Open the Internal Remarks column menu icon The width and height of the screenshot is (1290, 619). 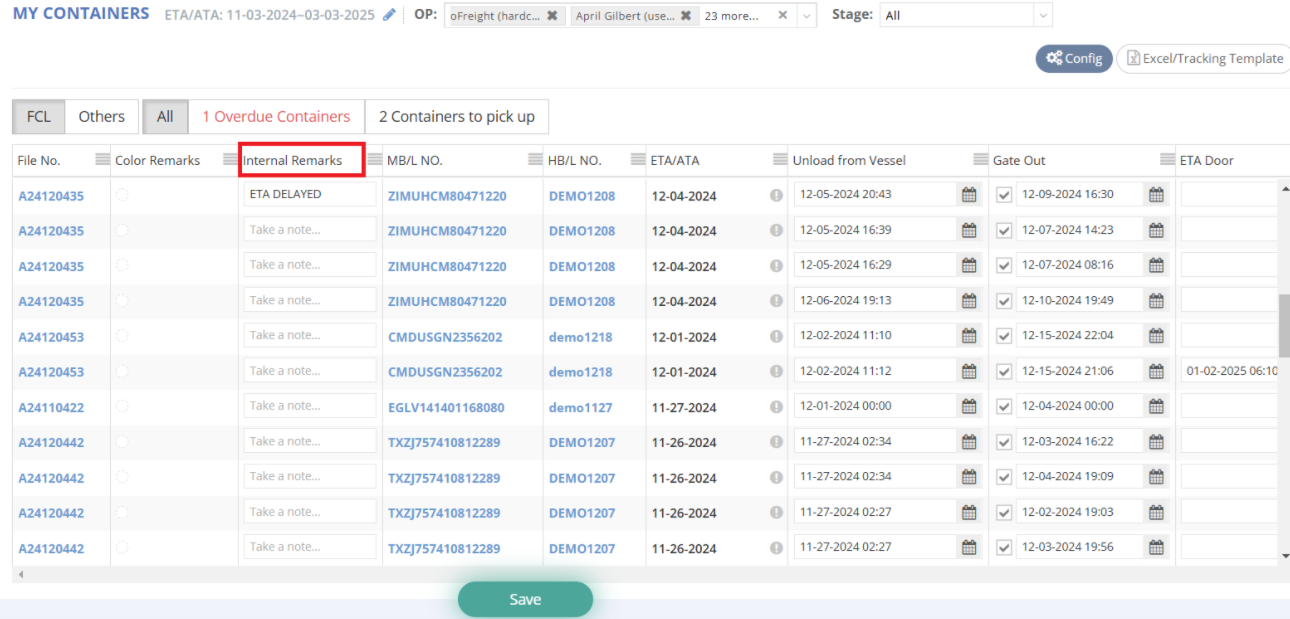[x=375, y=160]
